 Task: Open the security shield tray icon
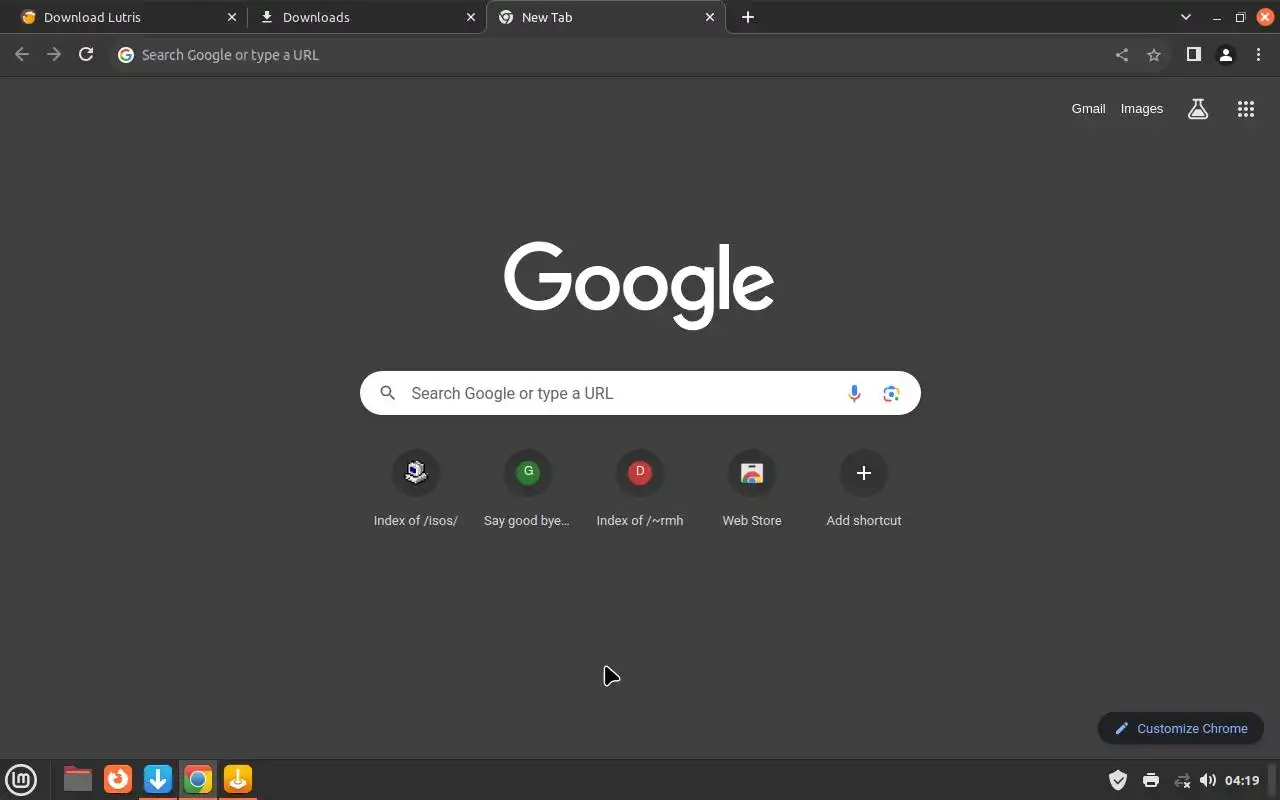coord(1118,780)
